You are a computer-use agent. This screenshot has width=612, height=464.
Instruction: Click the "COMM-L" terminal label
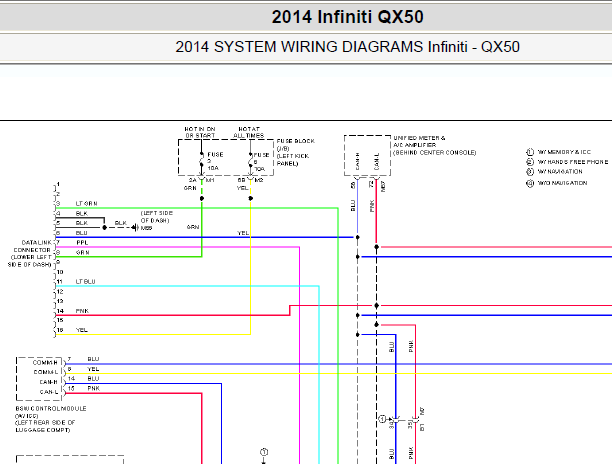click(x=46, y=372)
